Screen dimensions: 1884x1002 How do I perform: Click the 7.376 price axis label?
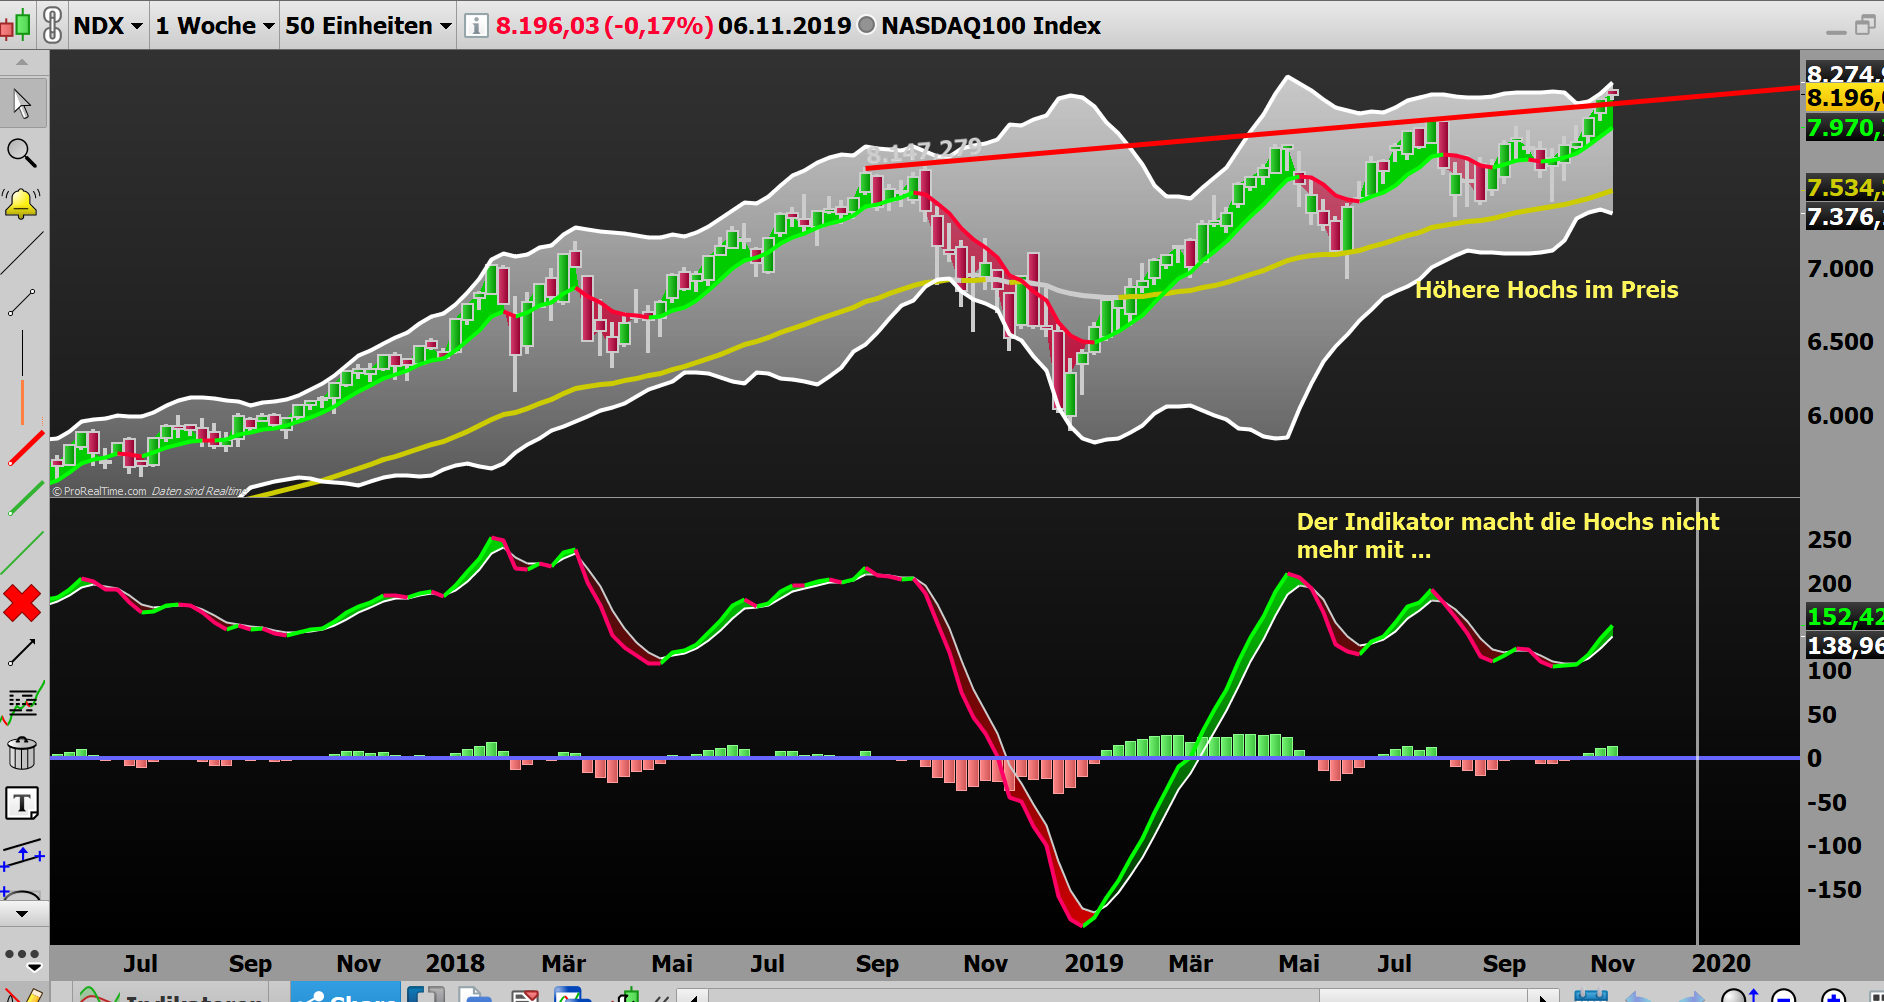1844,217
